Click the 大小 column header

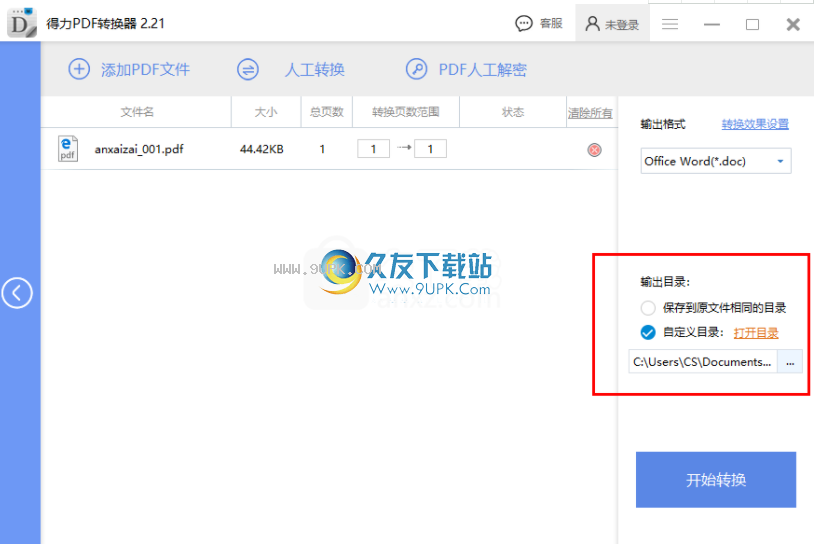[266, 112]
